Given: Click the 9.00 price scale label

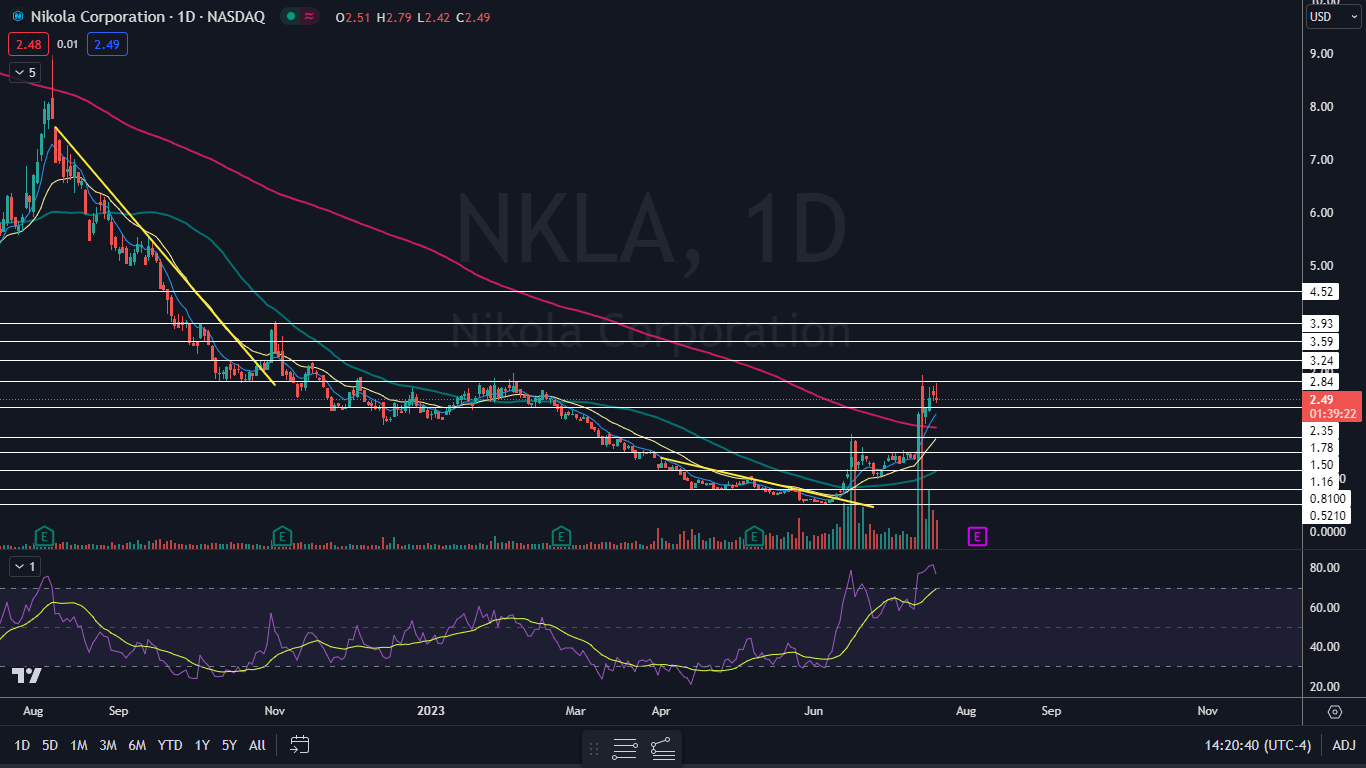Looking at the screenshot, I should coord(1324,54).
